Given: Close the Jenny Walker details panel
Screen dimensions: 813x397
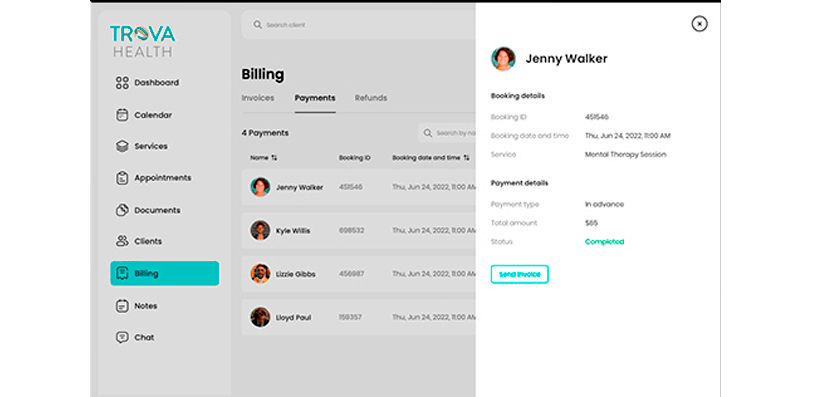Looking at the screenshot, I should point(699,24).
